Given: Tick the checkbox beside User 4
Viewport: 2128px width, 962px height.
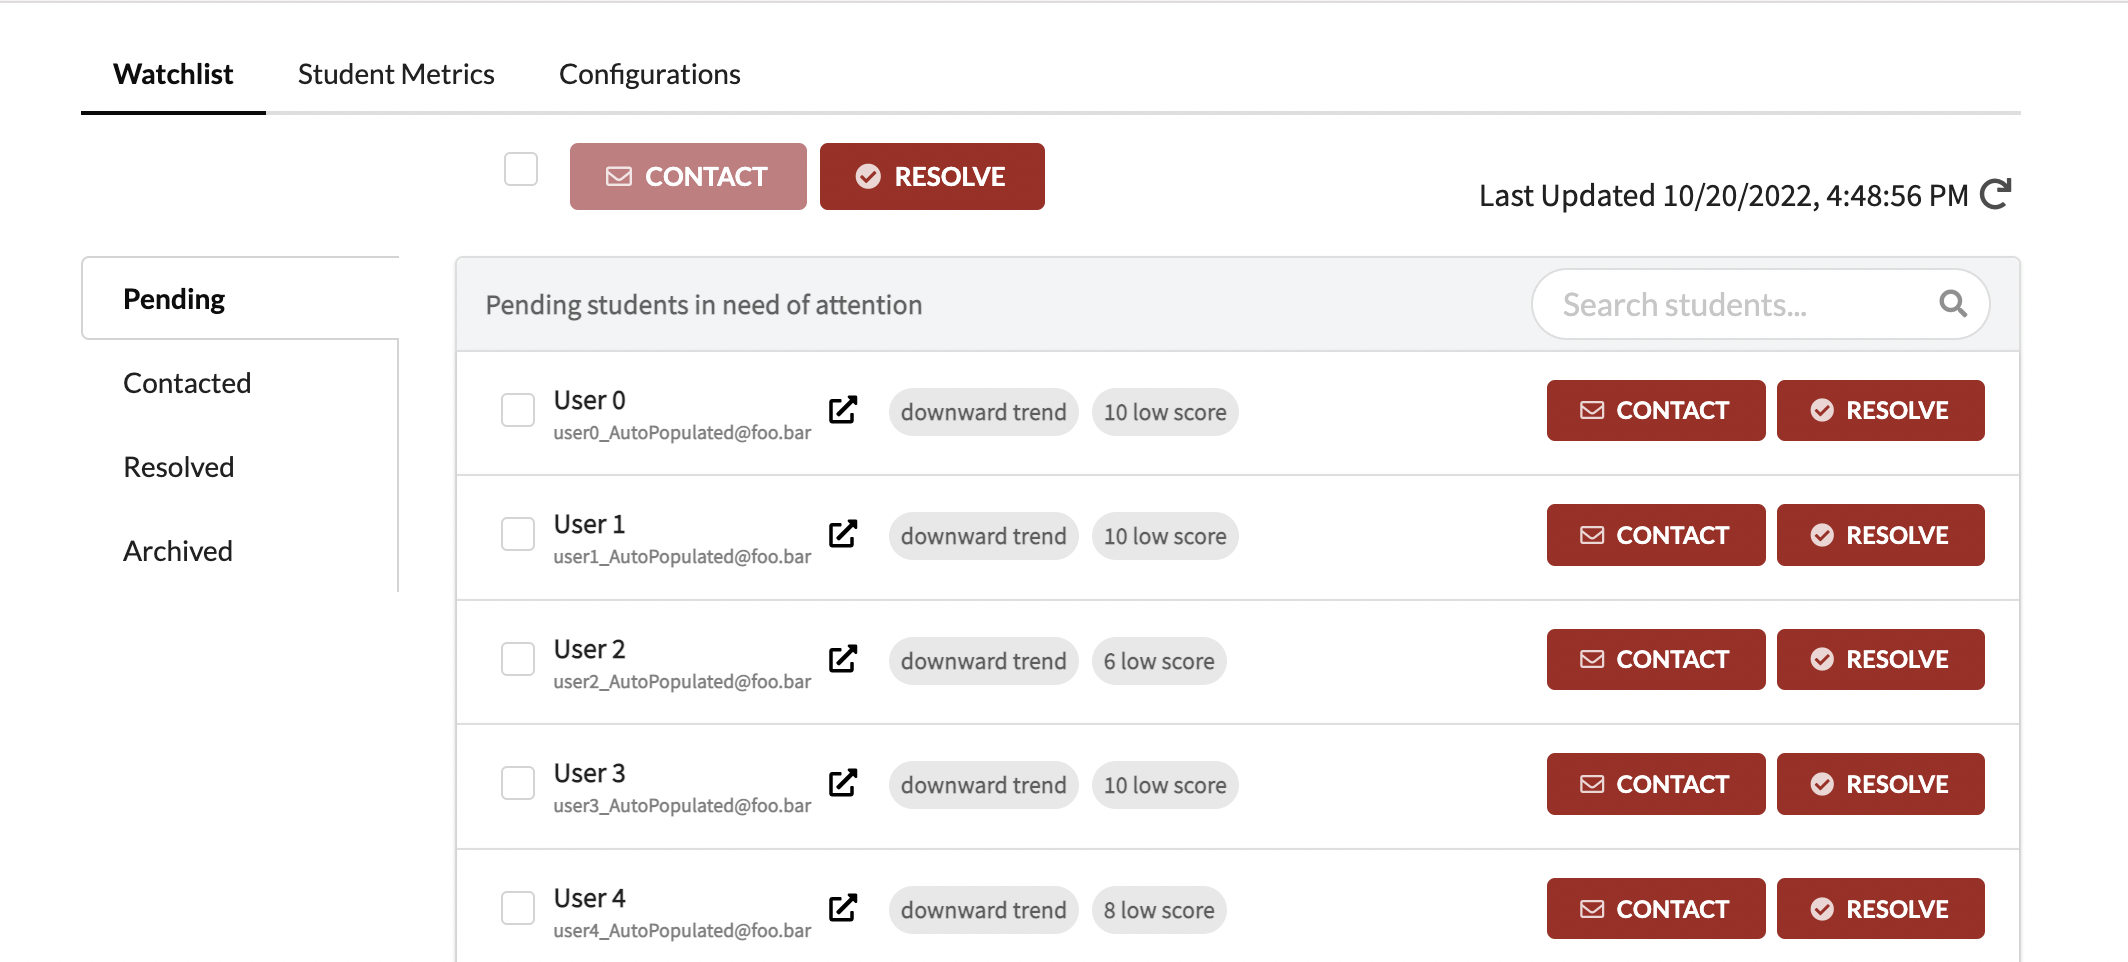Looking at the screenshot, I should [518, 908].
